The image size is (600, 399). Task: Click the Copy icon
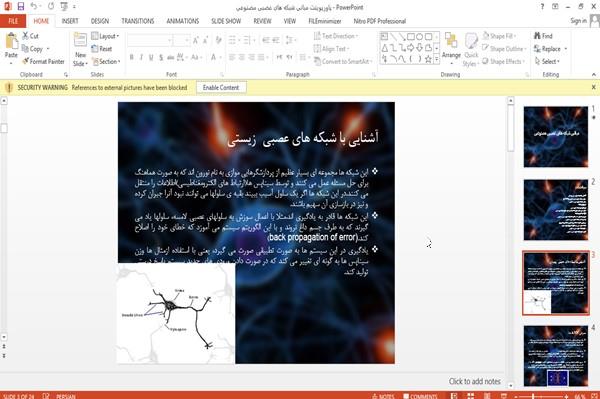[x=25, y=49]
